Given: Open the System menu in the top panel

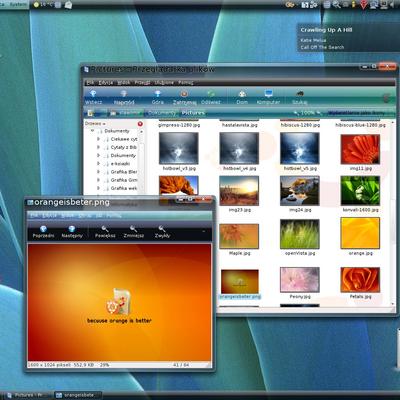Looking at the screenshot, I should pos(17,4).
